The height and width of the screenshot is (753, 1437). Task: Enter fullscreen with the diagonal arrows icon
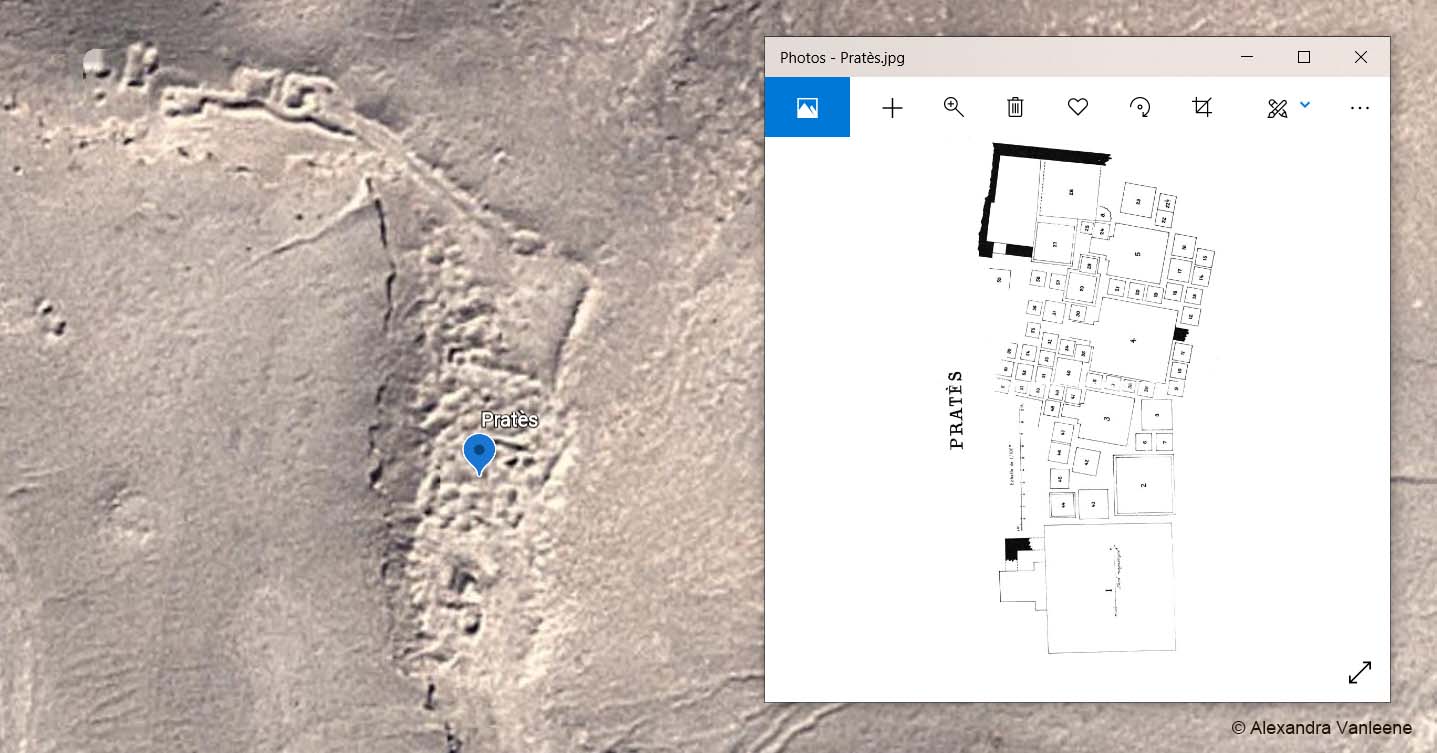point(1360,673)
